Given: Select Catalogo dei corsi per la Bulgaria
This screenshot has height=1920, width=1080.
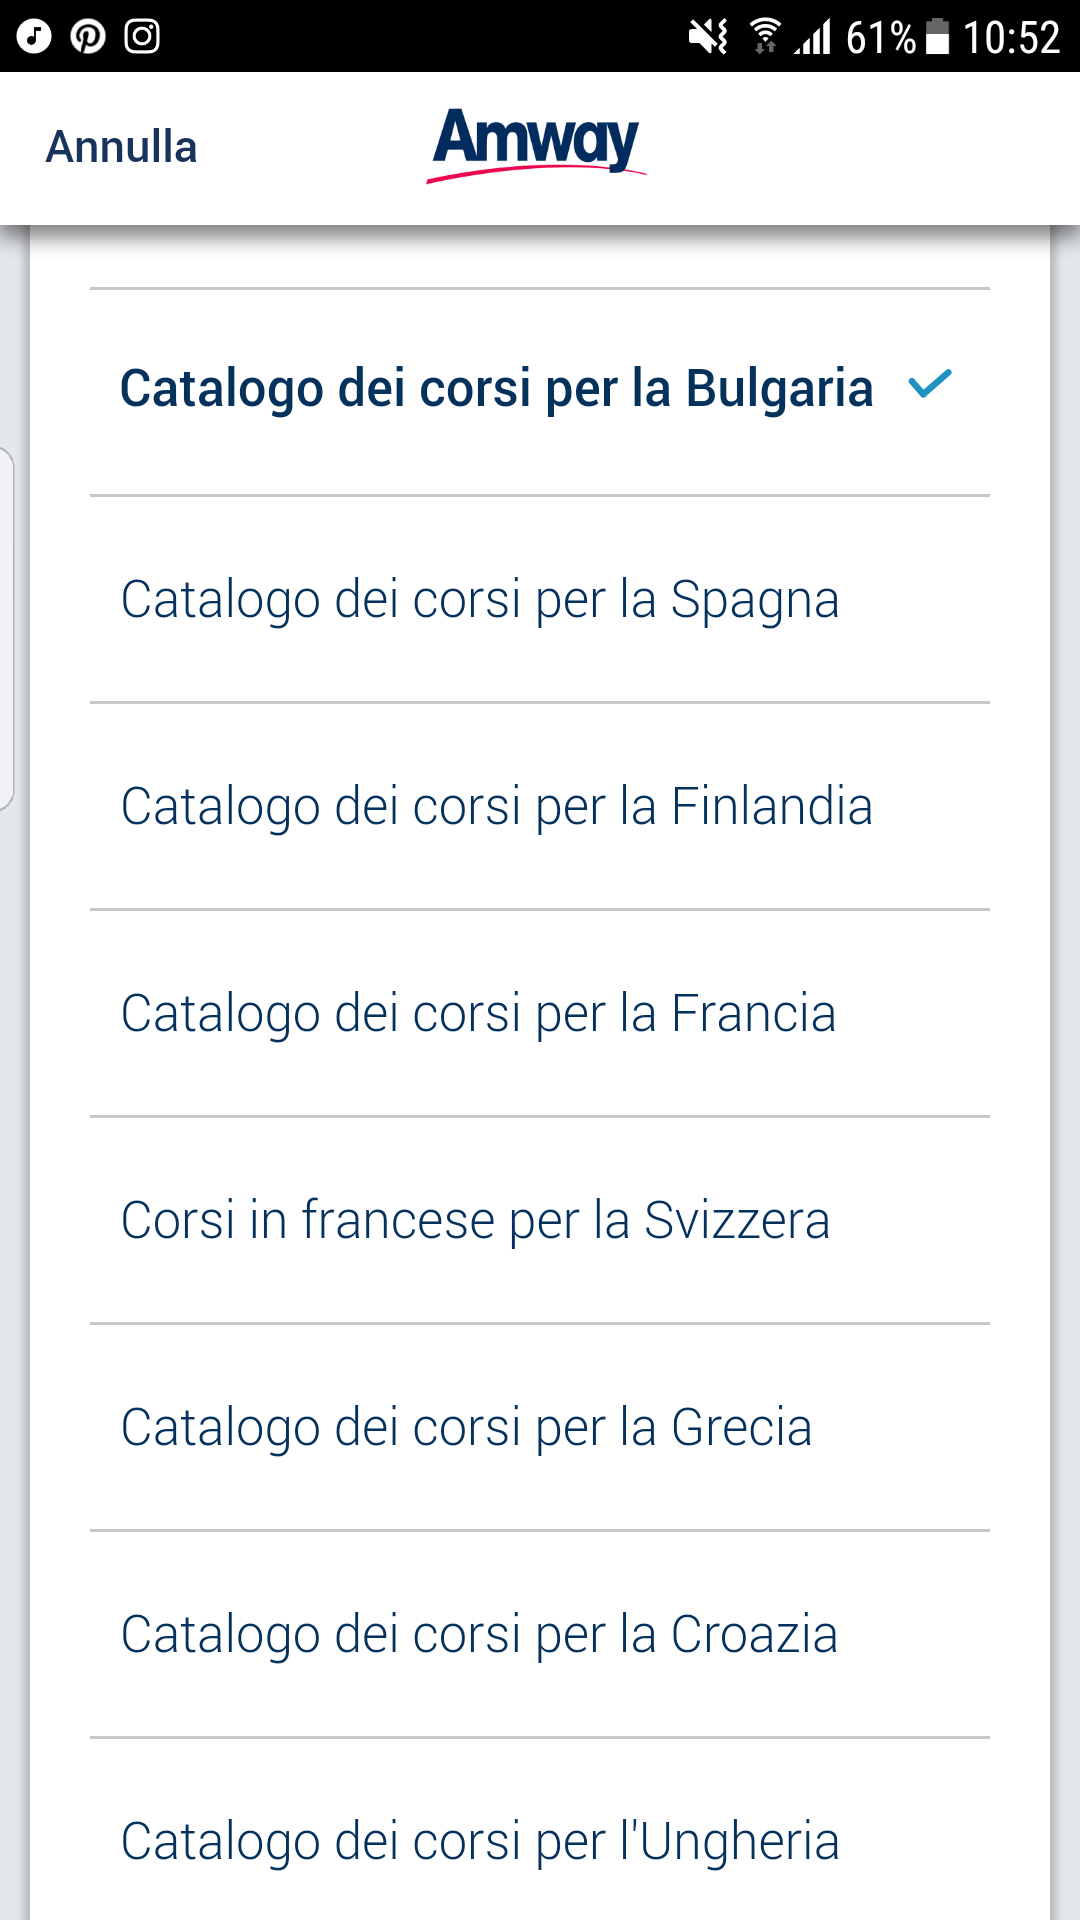Looking at the screenshot, I should pyautogui.click(x=540, y=392).
